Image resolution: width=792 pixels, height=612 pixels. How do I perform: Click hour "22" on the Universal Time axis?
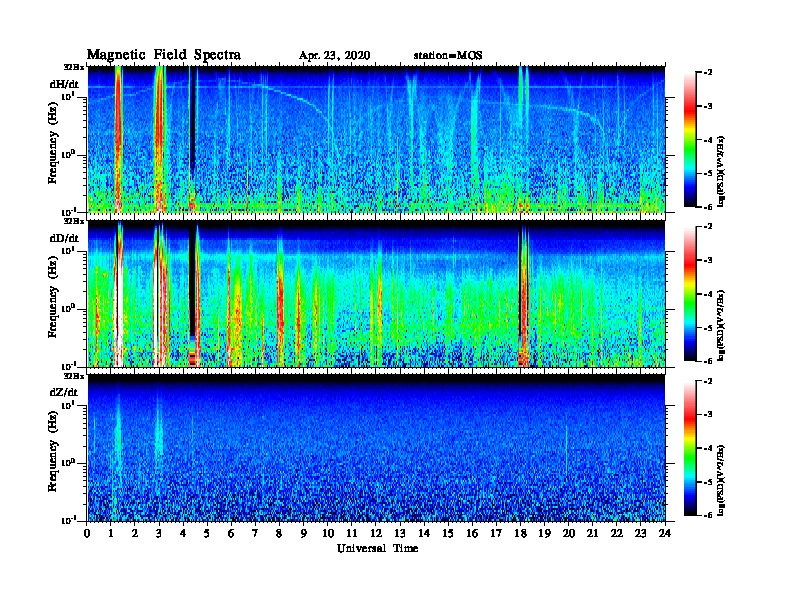click(617, 534)
